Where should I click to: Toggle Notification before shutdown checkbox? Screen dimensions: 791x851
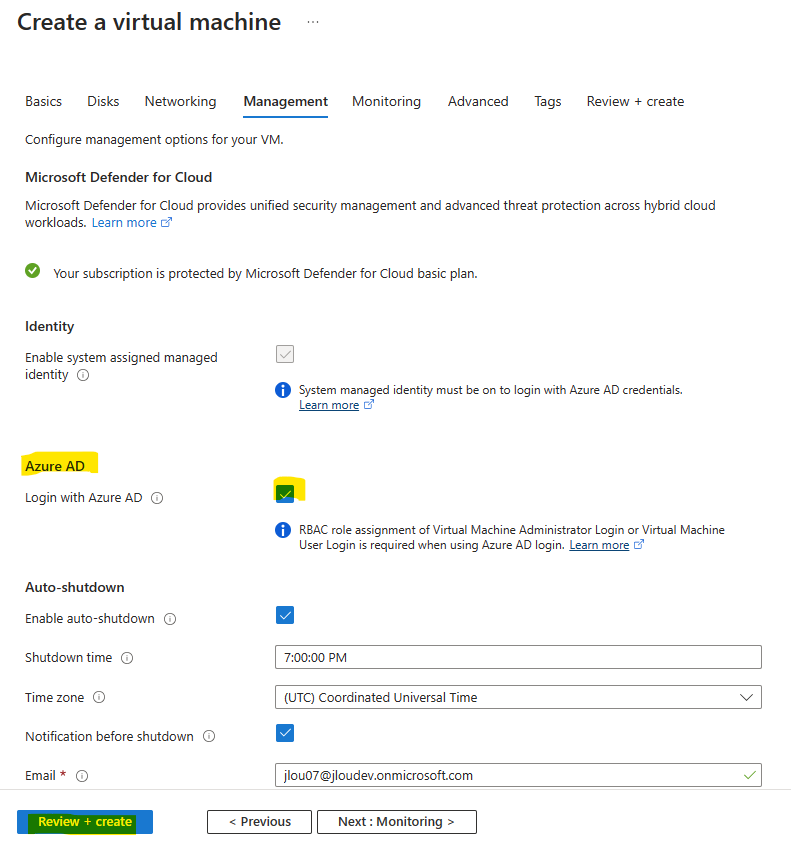click(x=285, y=733)
